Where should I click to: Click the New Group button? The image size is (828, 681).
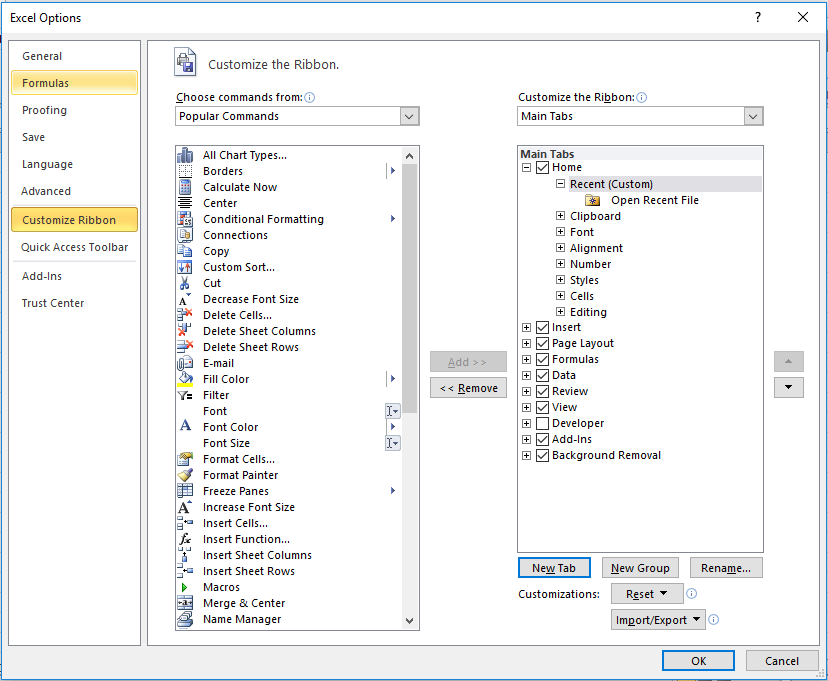(640, 568)
